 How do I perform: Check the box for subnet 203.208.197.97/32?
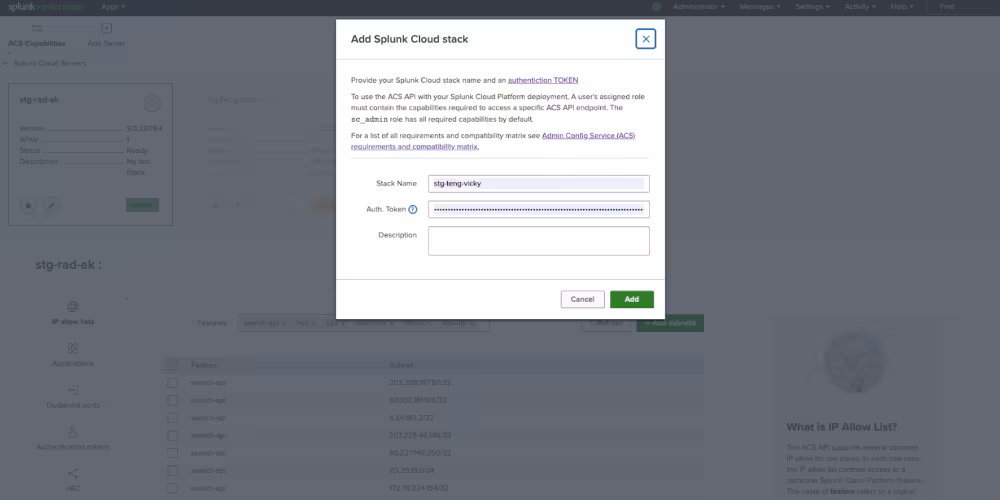(x=173, y=382)
